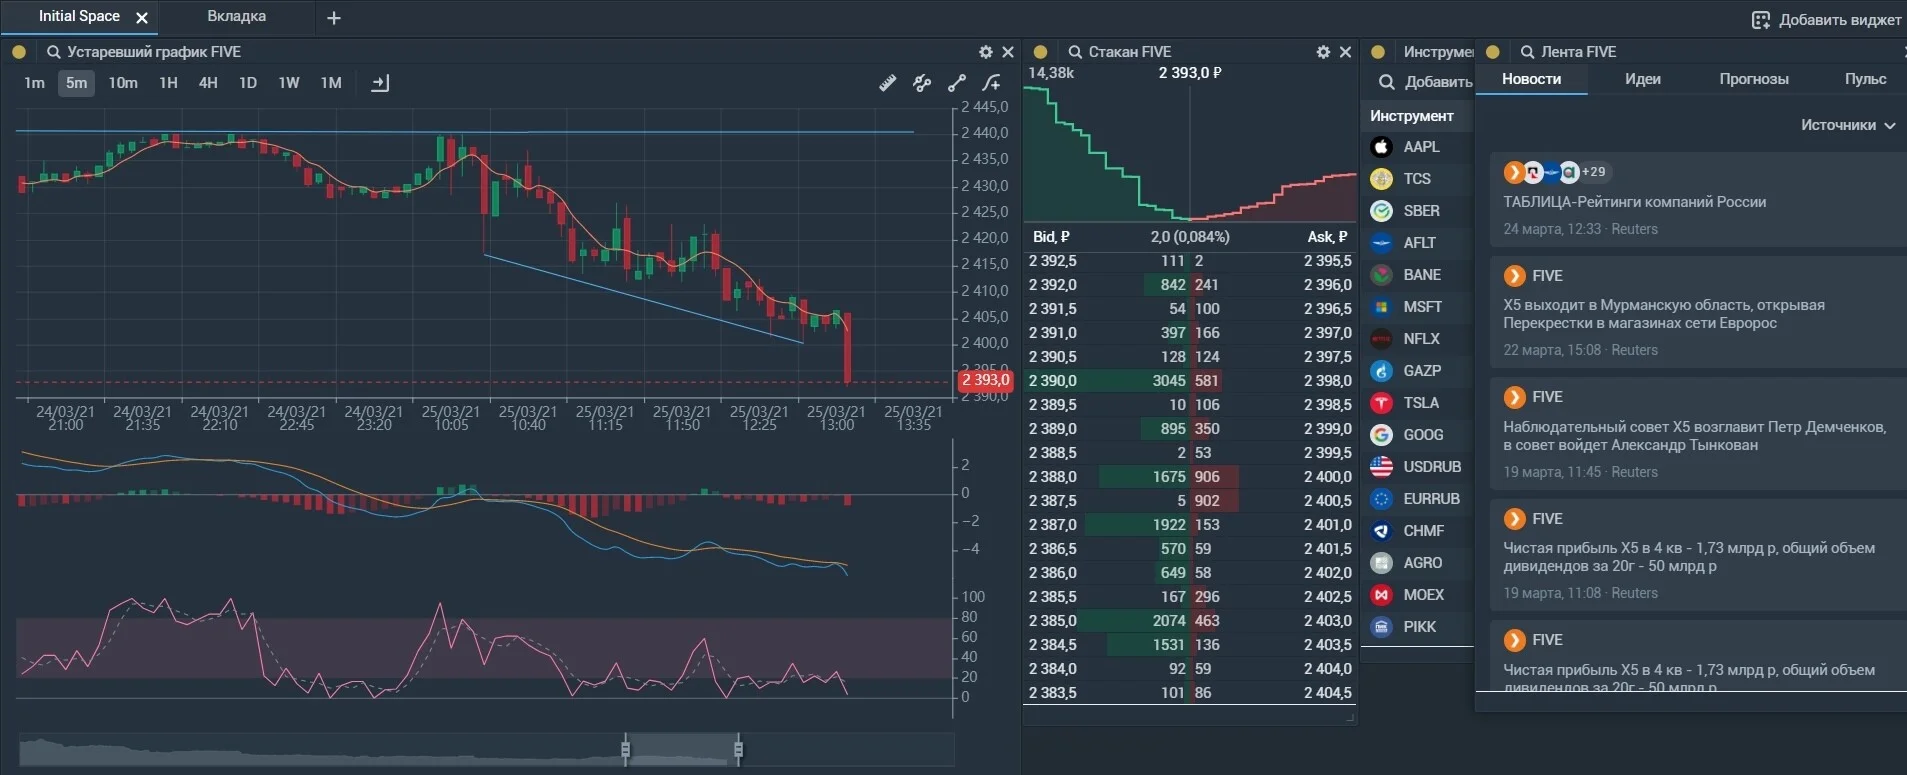This screenshot has width=1907, height=775.
Task: Click the Tesla logo beside TSLA
Action: pos(1381,403)
